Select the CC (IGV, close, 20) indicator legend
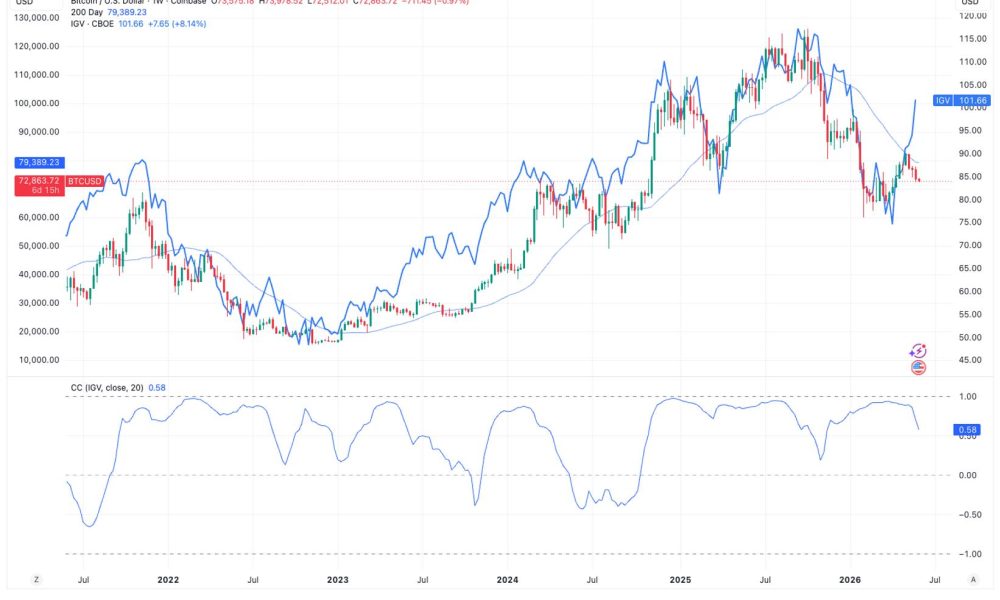This screenshot has height=600, width=1000. tap(107, 388)
